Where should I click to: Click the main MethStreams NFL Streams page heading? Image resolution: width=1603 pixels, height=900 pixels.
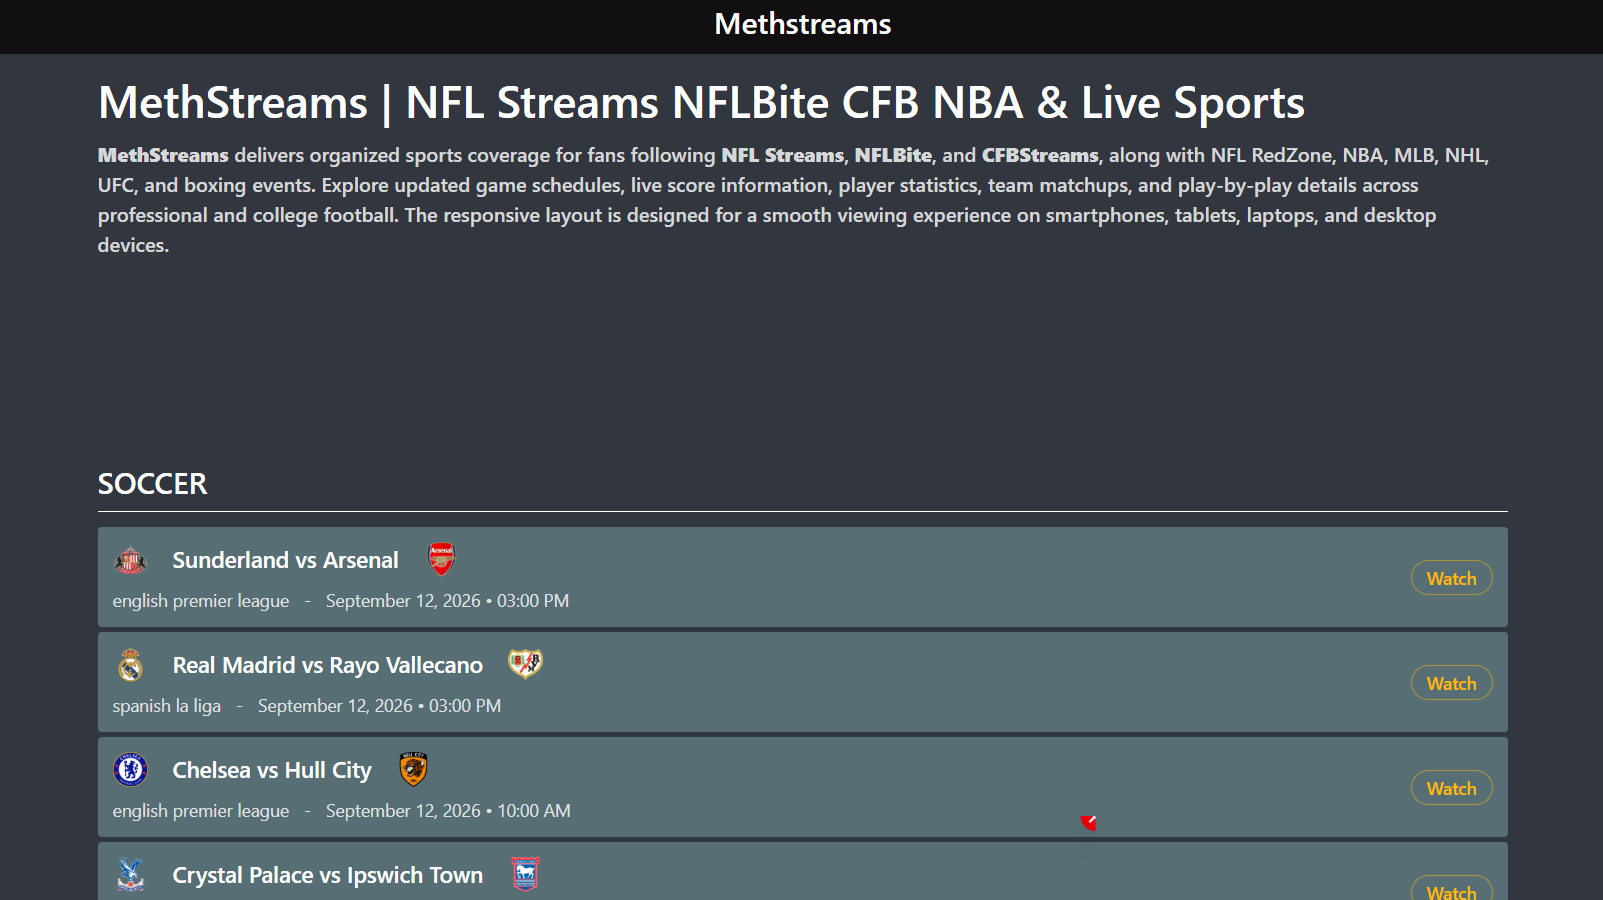coord(701,103)
